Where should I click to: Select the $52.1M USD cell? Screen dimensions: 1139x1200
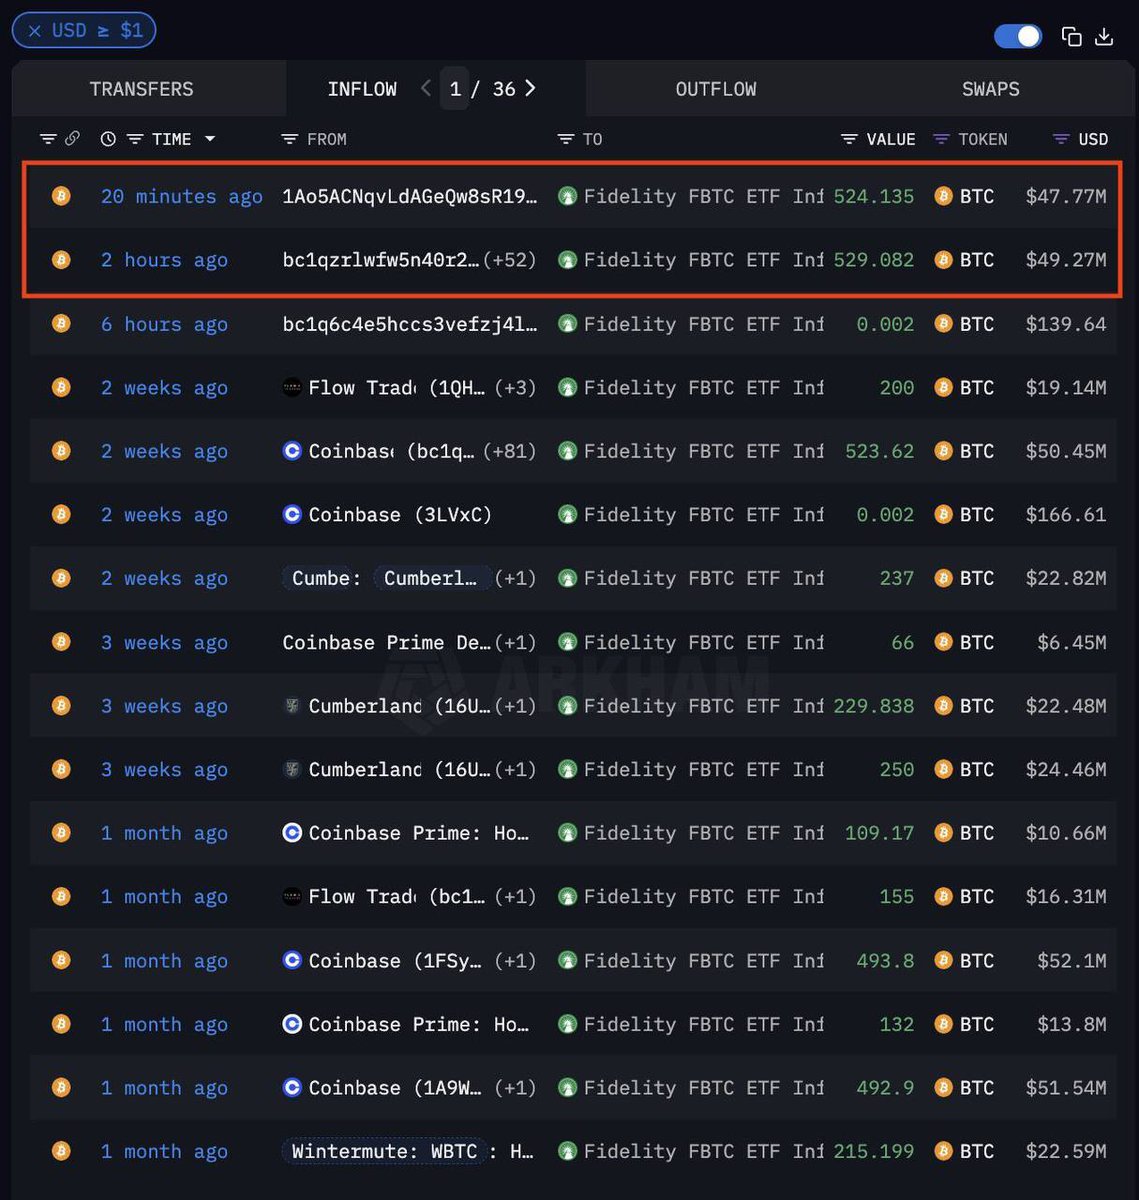pyautogui.click(x=1072, y=961)
